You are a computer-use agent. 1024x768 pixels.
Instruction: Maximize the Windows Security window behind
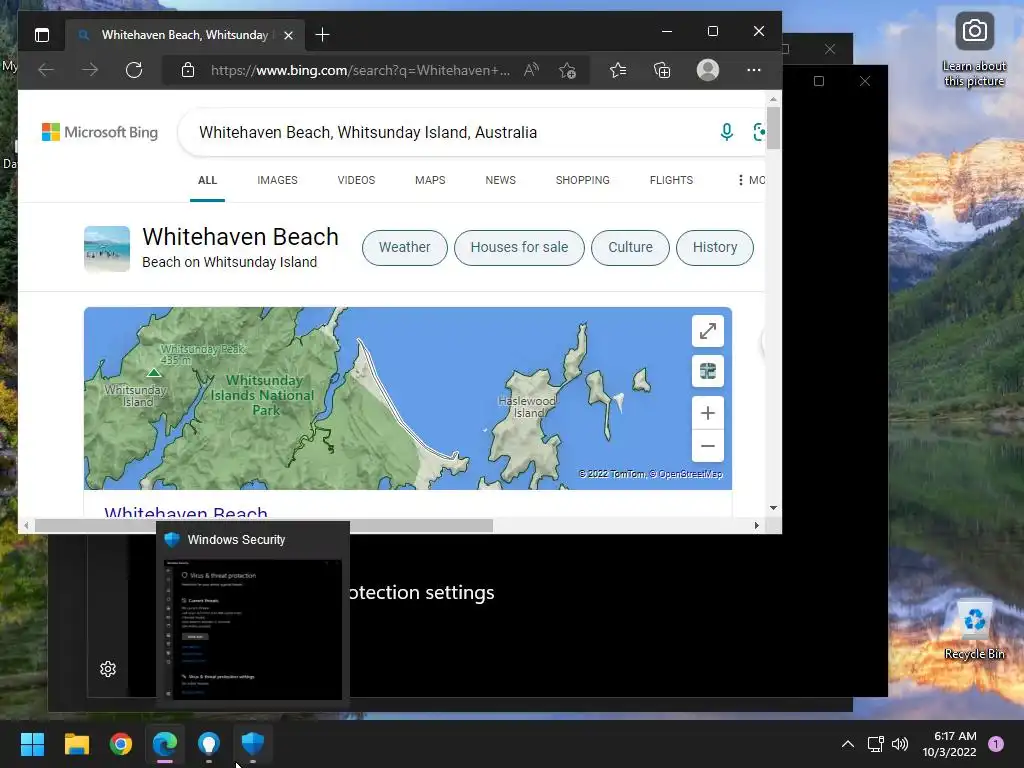(818, 81)
